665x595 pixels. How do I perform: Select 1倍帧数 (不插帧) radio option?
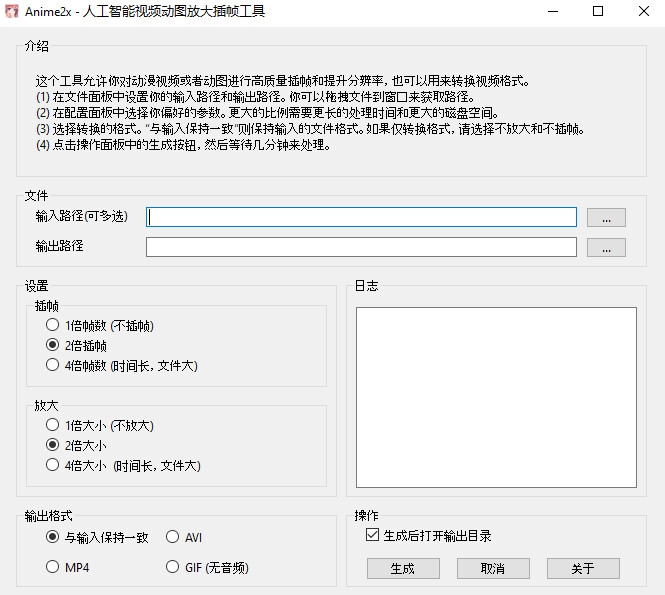[53, 325]
